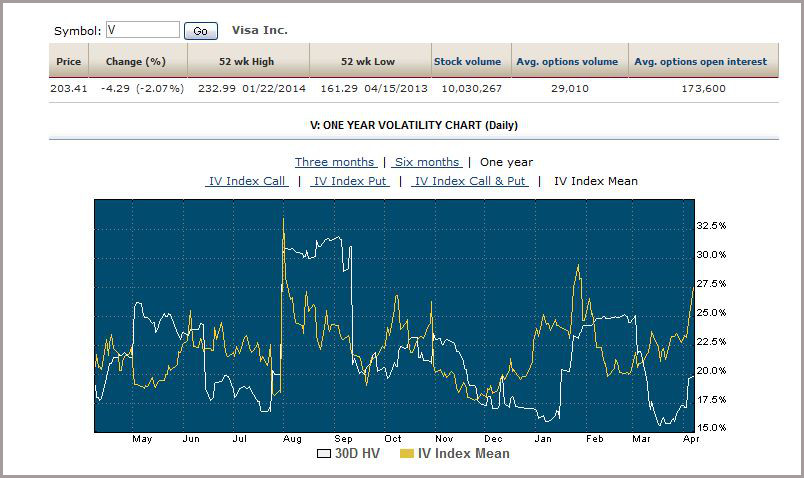
Task: Click the Mar month axis label
Action: click(x=641, y=439)
